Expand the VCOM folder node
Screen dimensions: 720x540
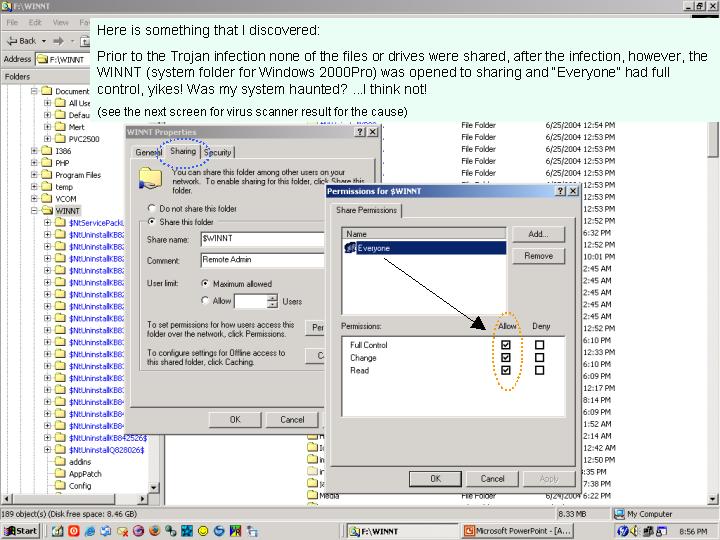point(34,198)
